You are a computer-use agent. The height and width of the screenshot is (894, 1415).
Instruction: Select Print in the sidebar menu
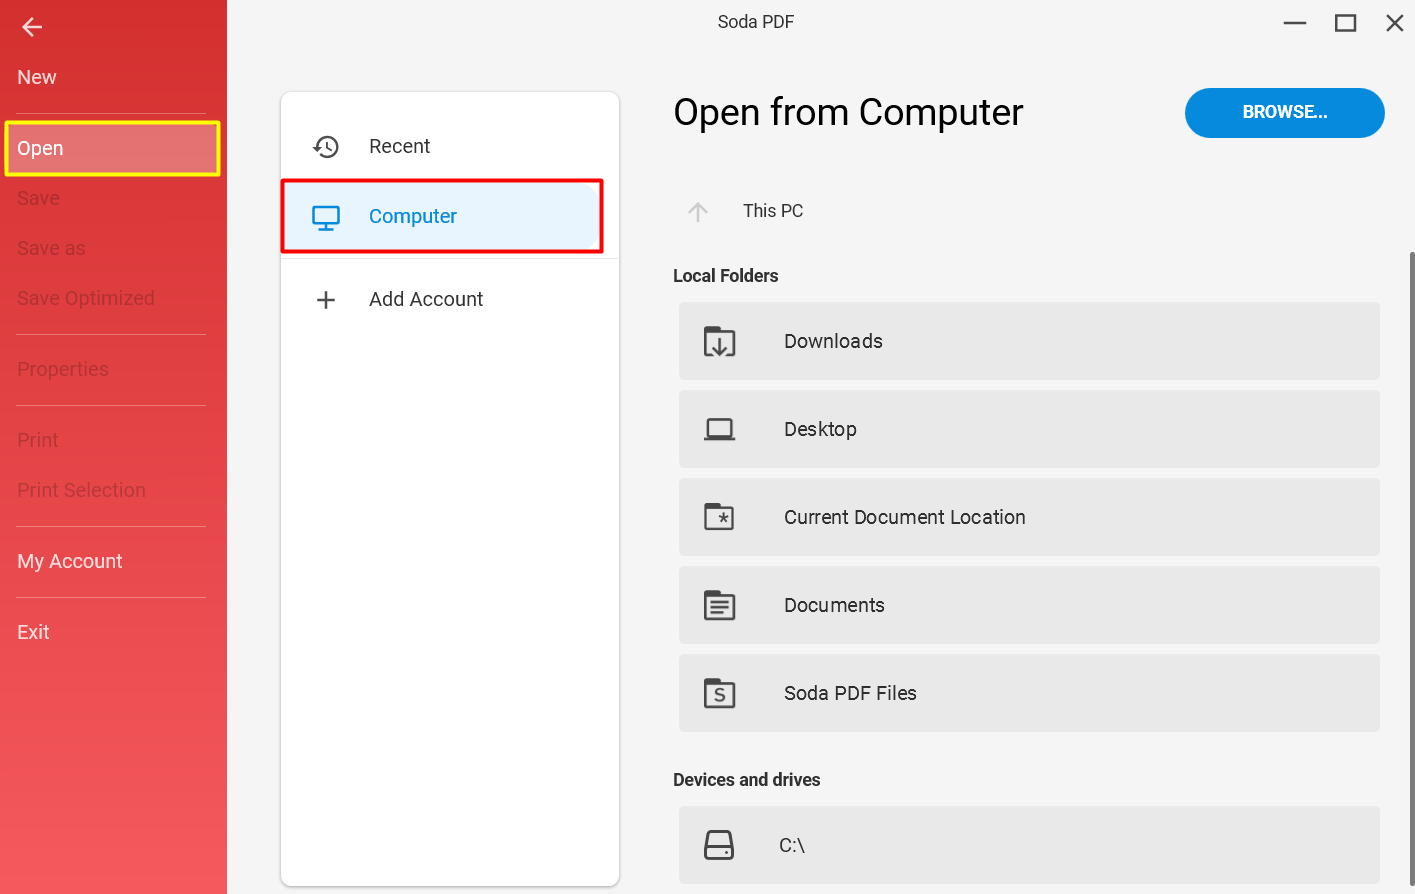38,440
